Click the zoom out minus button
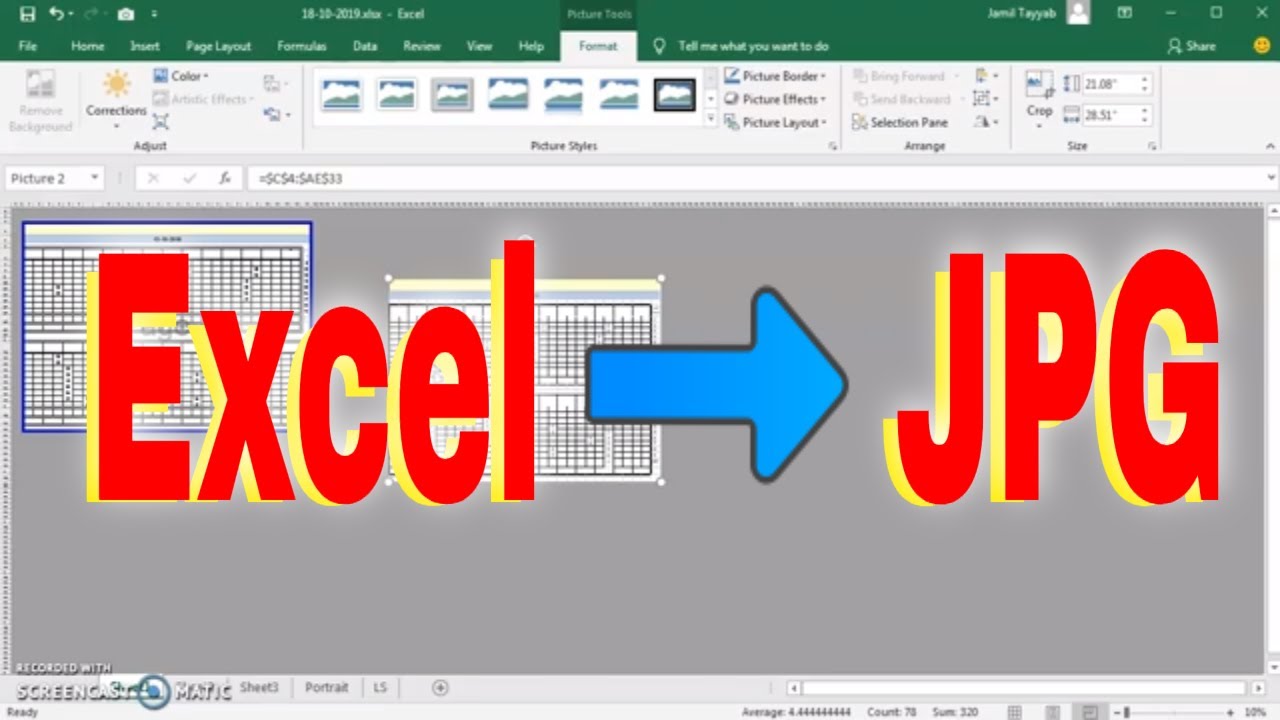This screenshot has width=1280, height=720. tap(1117, 712)
